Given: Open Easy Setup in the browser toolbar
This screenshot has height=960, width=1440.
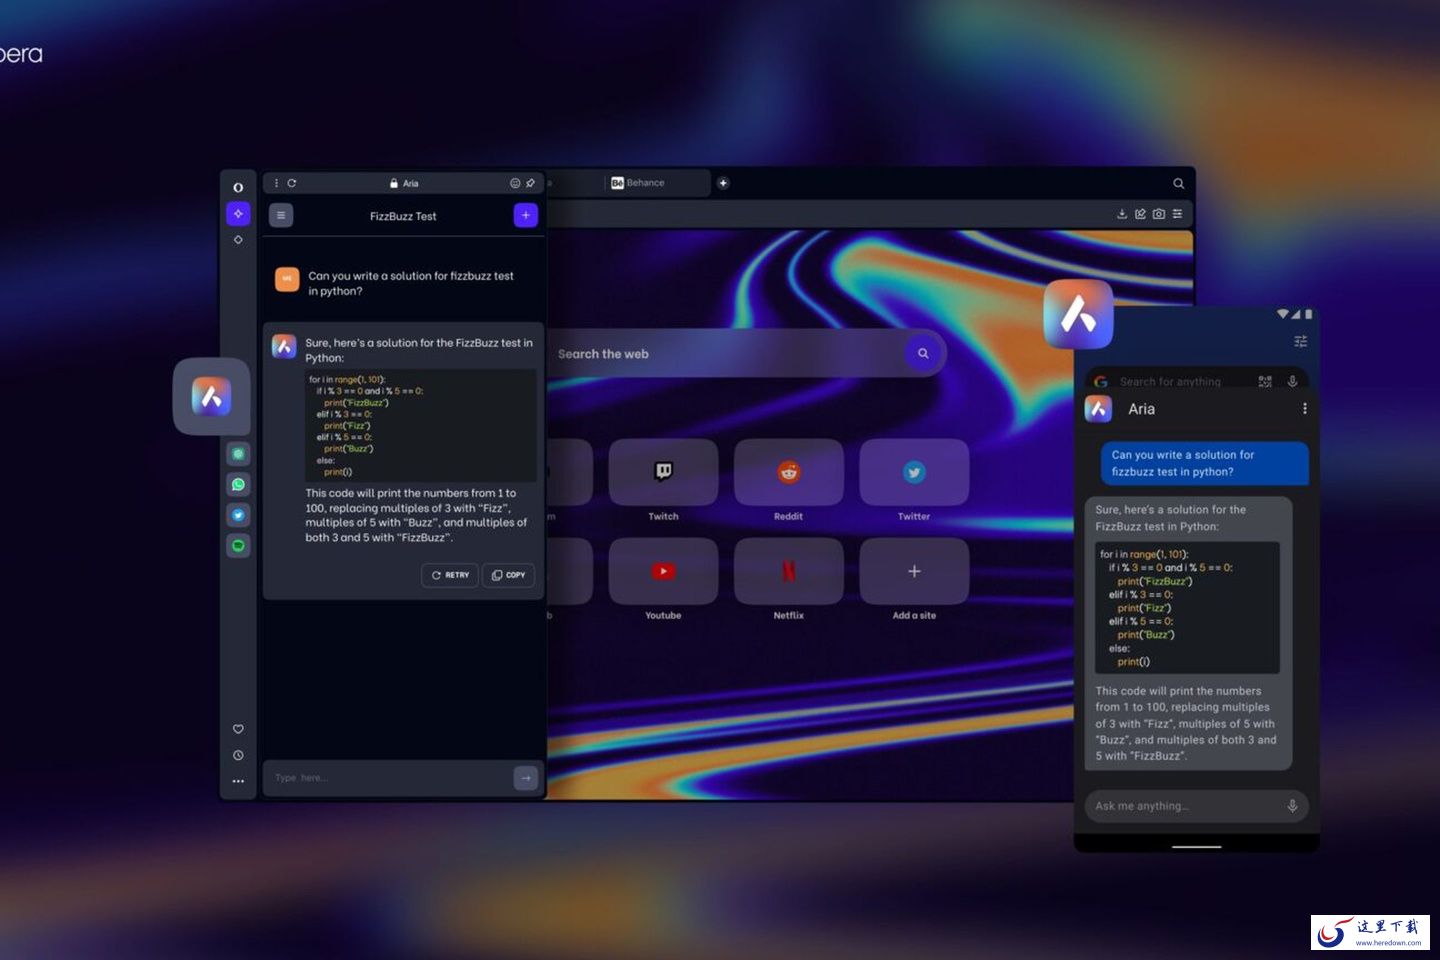Looking at the screenshot, I should [x=1177, y=214].
